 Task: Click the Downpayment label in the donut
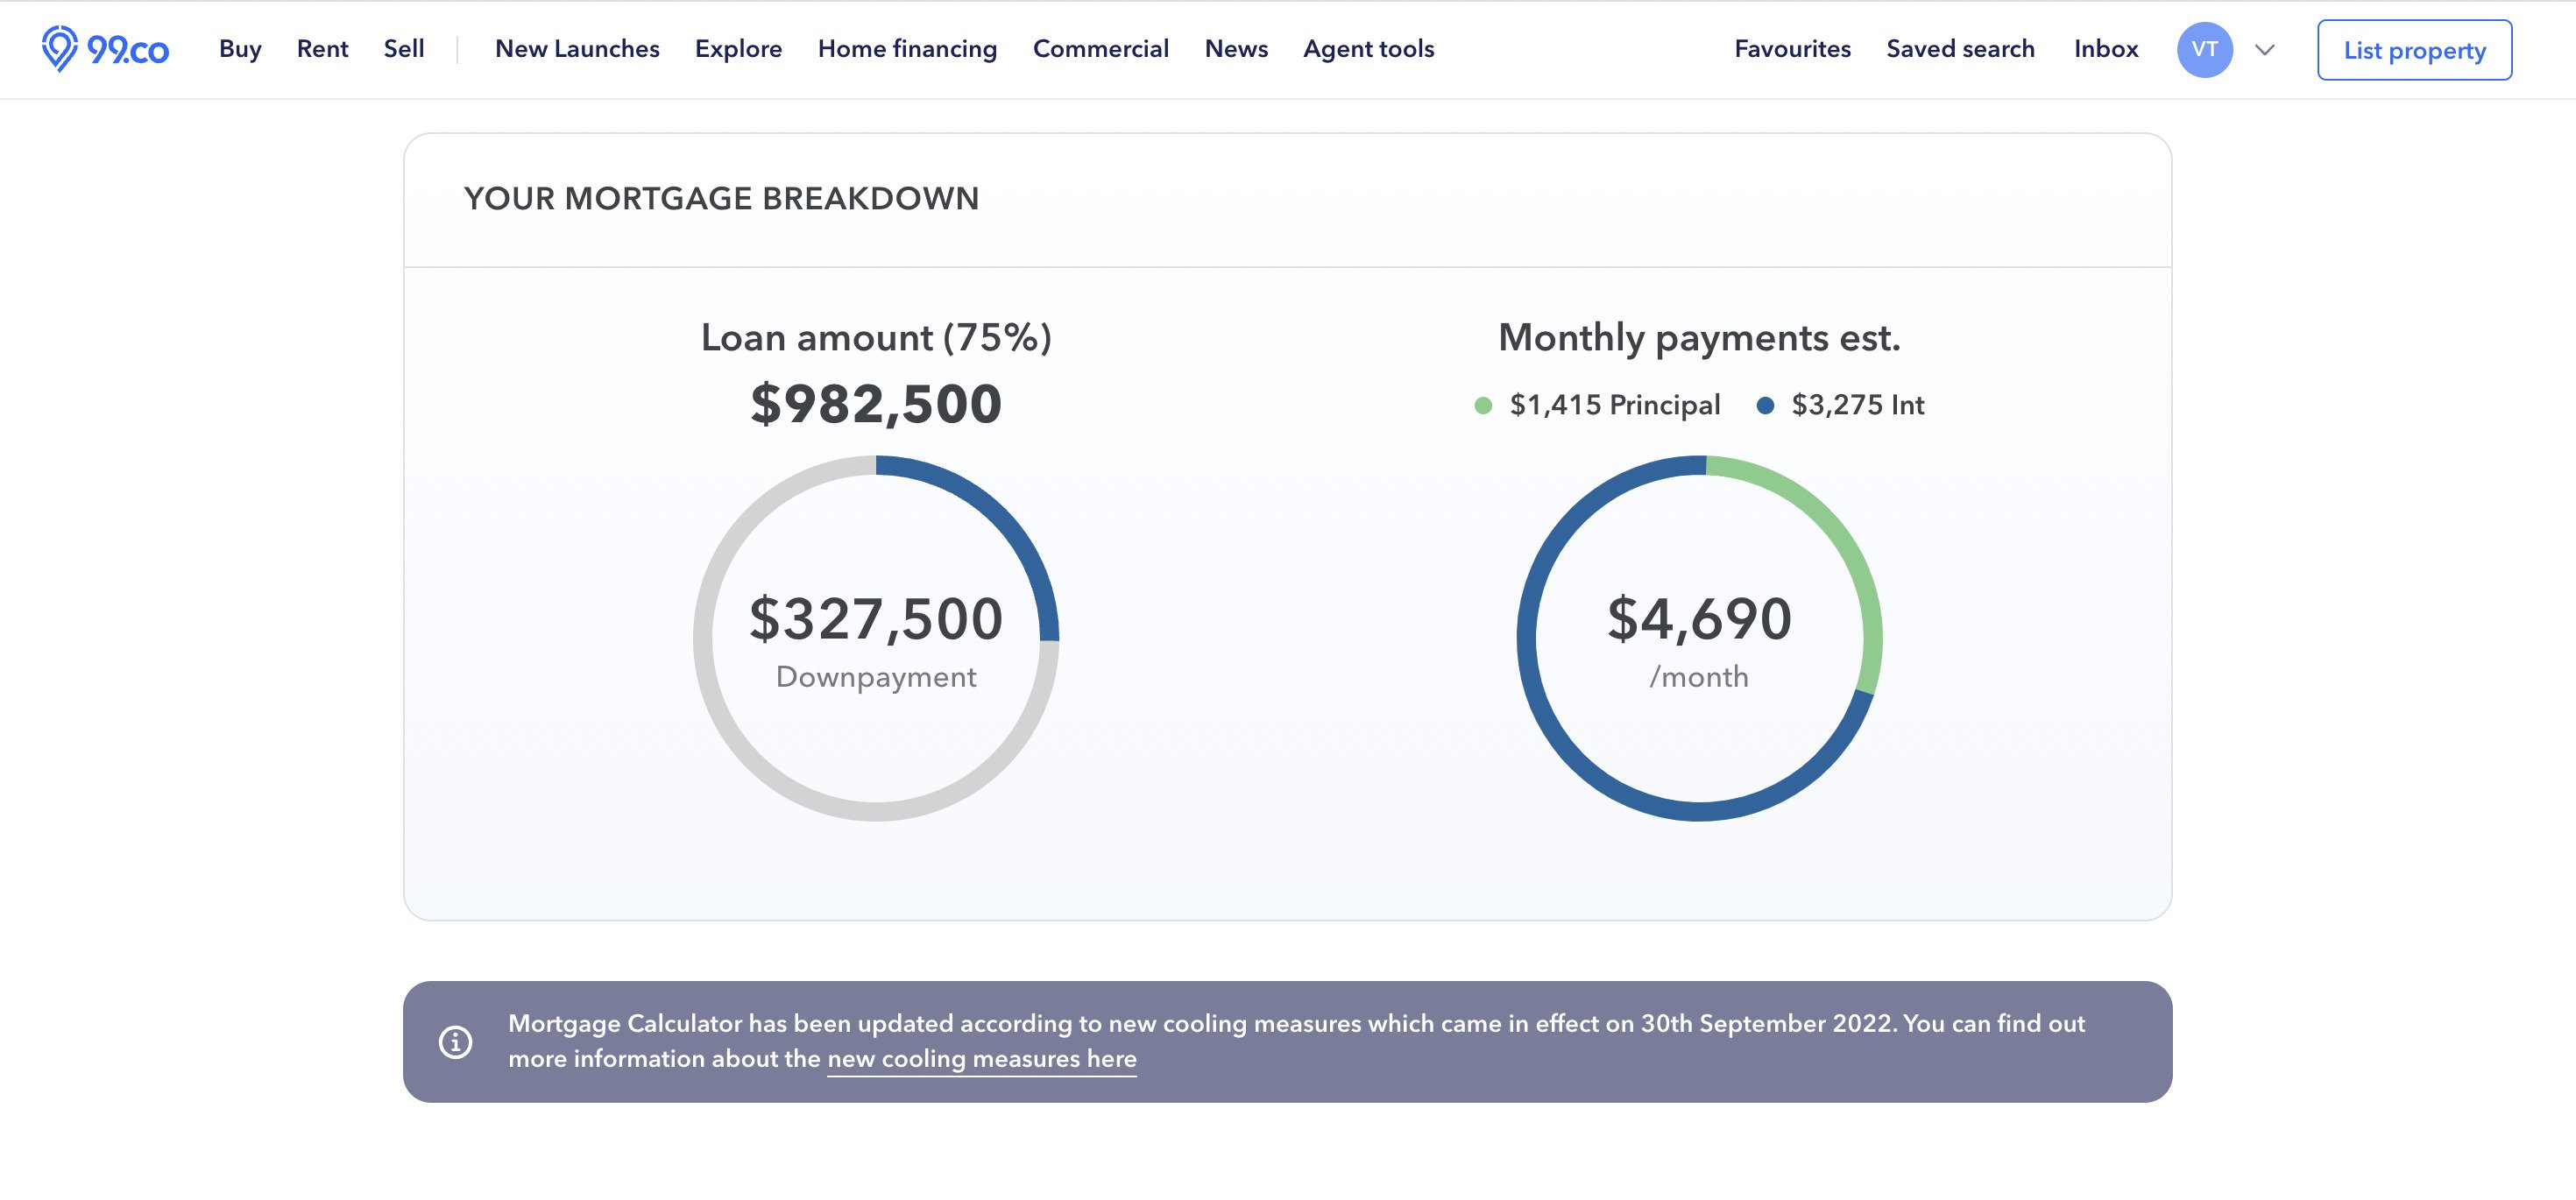(x=876, y=677)
